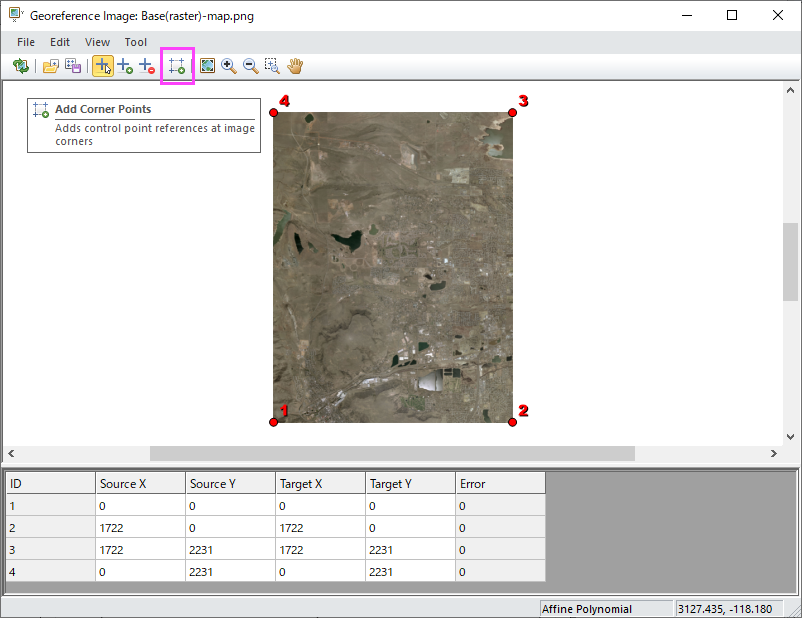Close the Georeference Image window
This screenshot has width=802, height=618.
[x=778, y=15]
